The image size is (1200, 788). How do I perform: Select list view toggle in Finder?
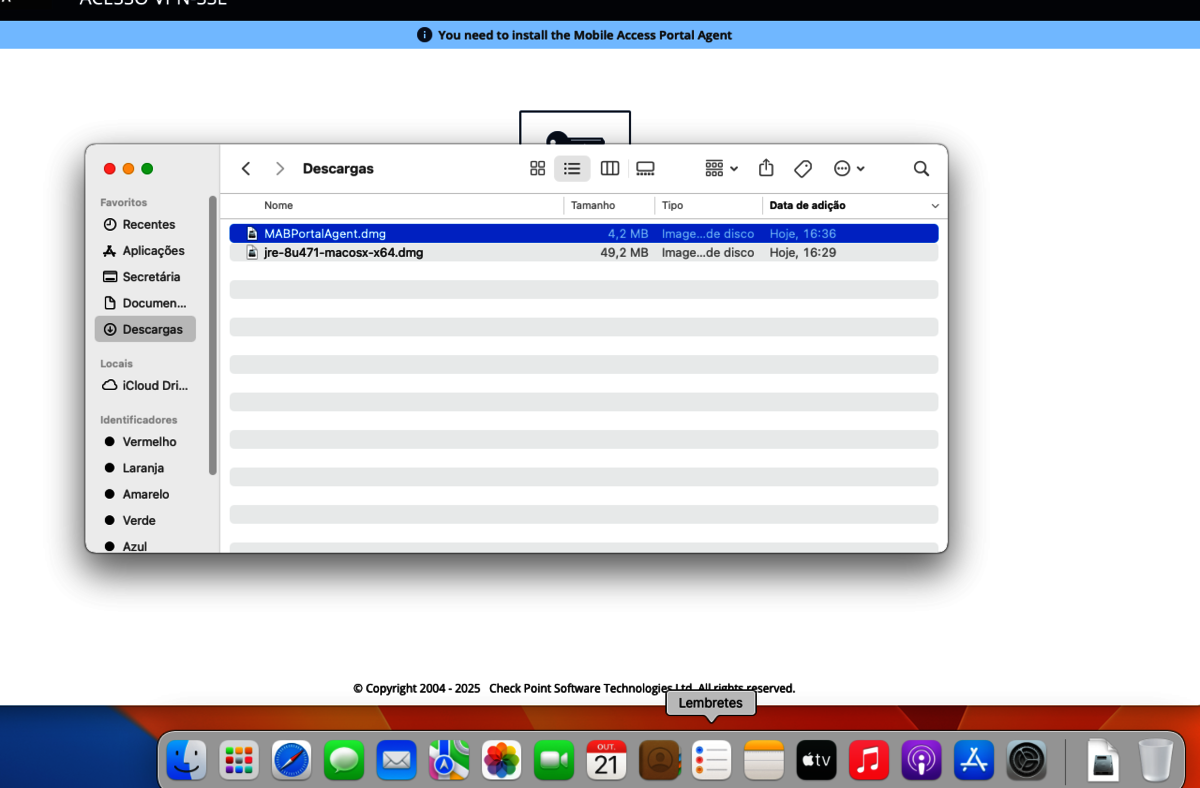click(572, 169)
